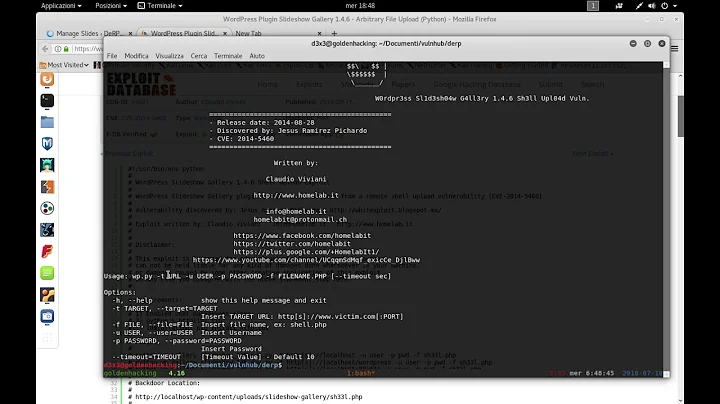
Task: Close the WordPress Plugin Slid... tab
Action: pos(225,34)
